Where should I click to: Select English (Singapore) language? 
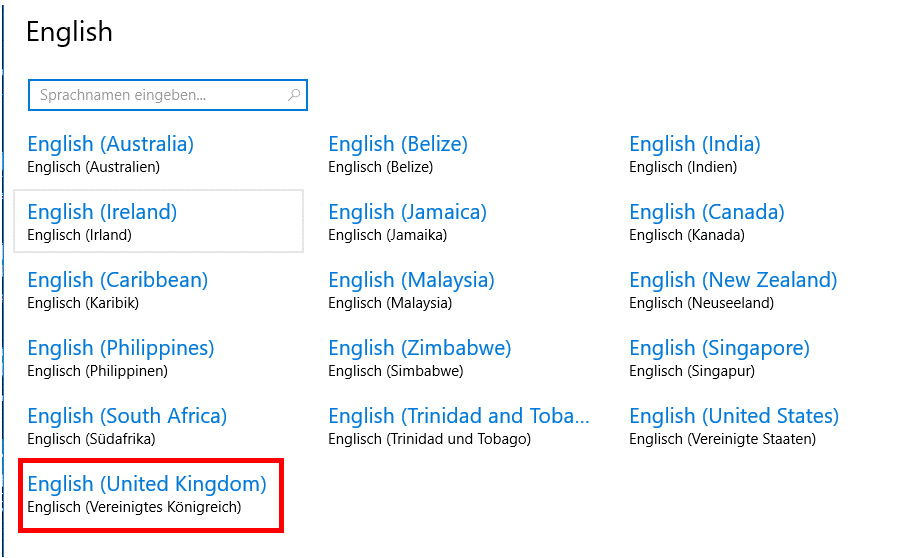point(719,348)
